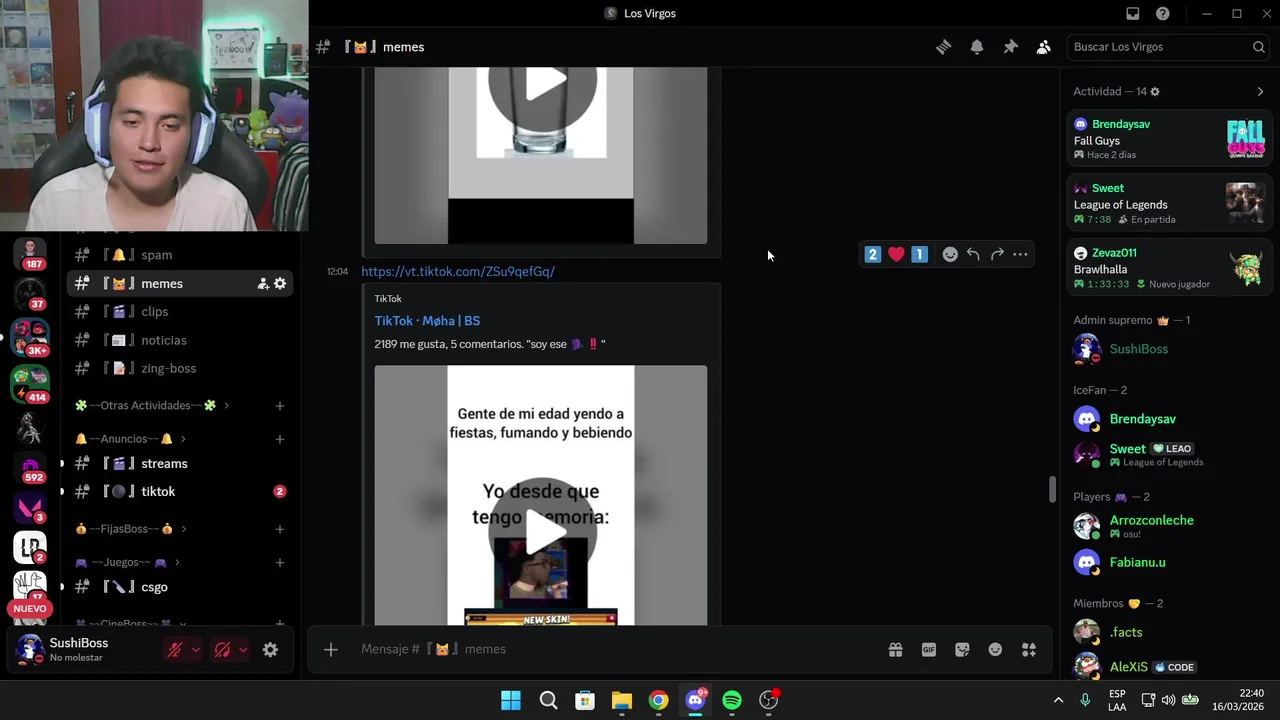
Task: Toggle microphone mute button
Action: click(x=175, y=650)
